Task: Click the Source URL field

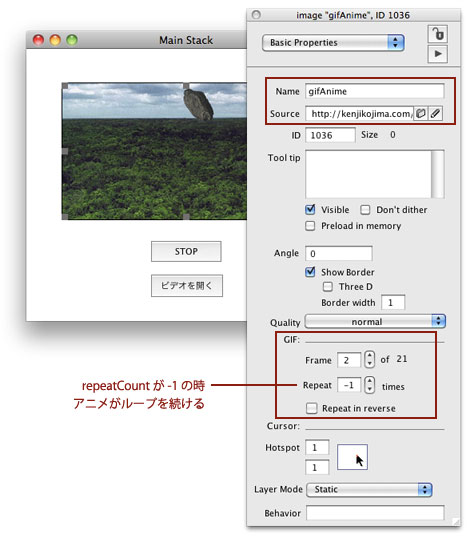Action: (360, 113)
